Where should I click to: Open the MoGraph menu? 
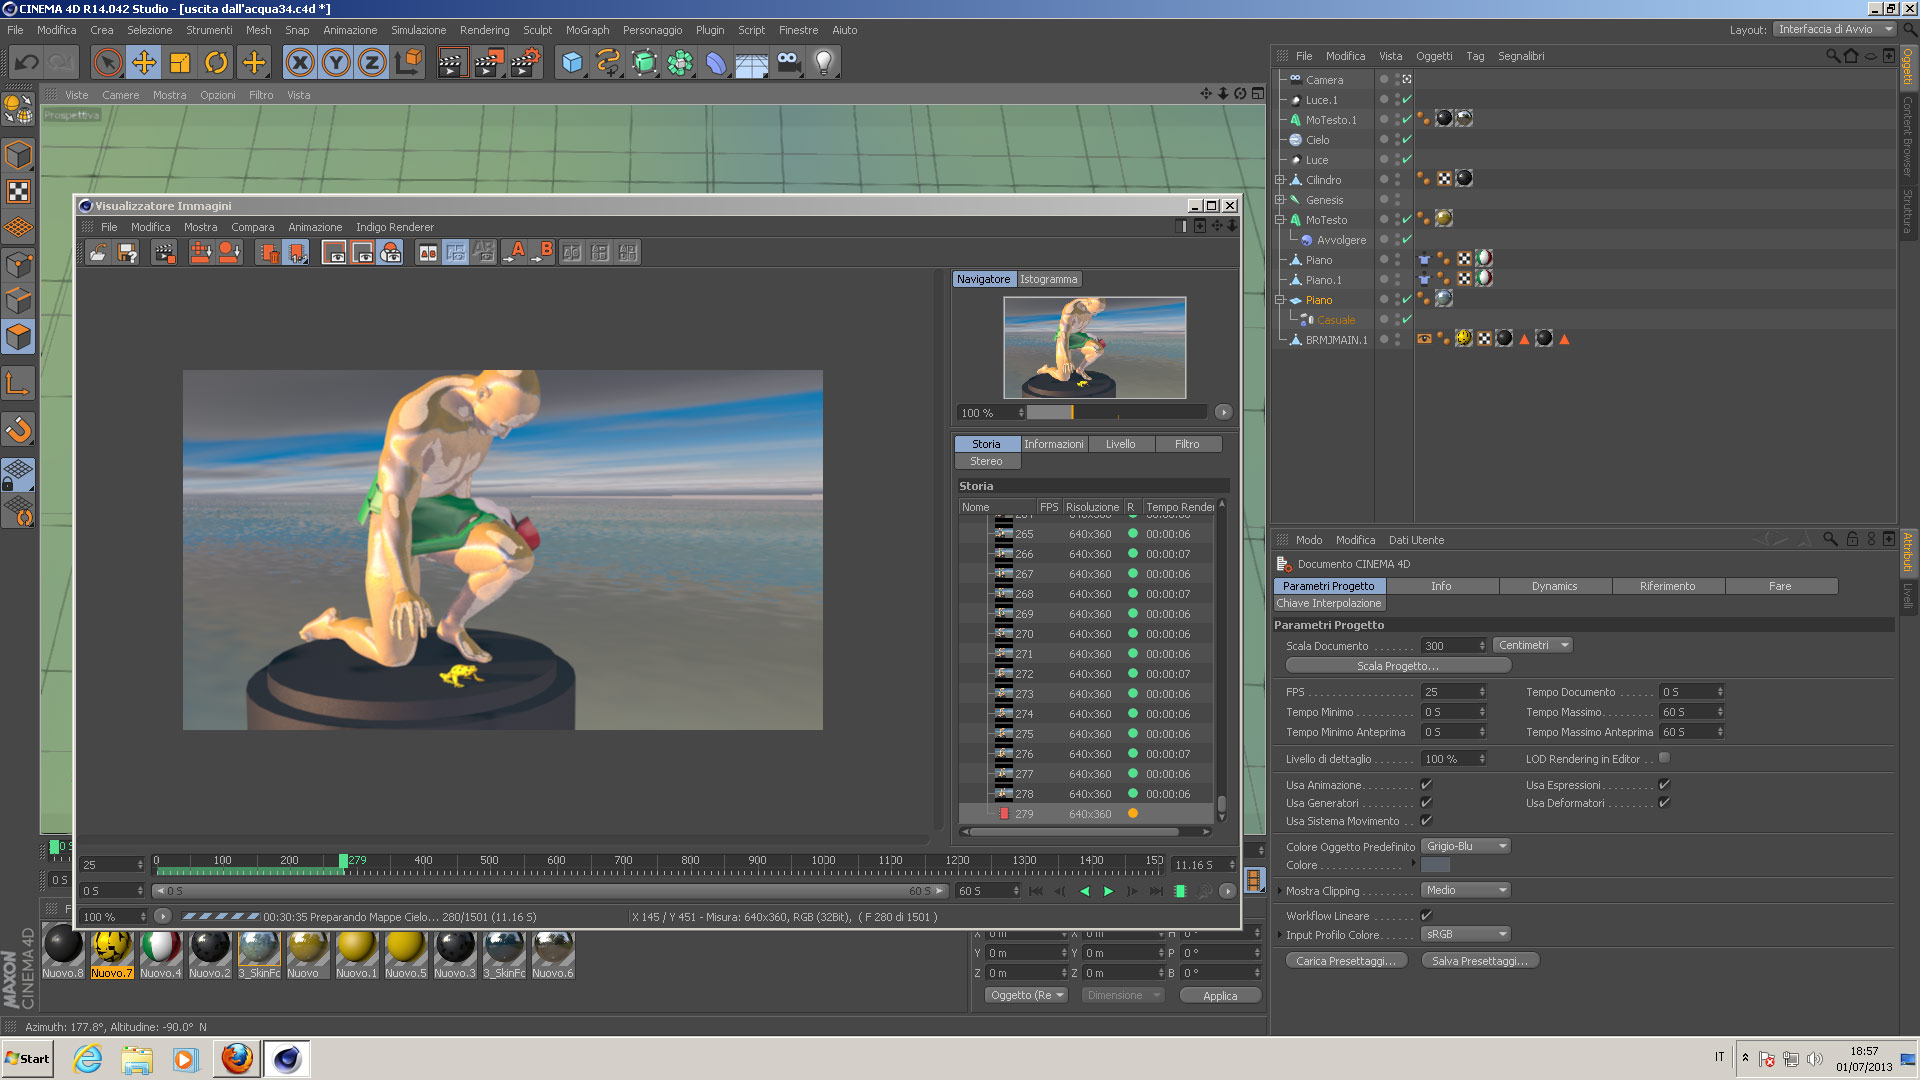tap(587, 30)
